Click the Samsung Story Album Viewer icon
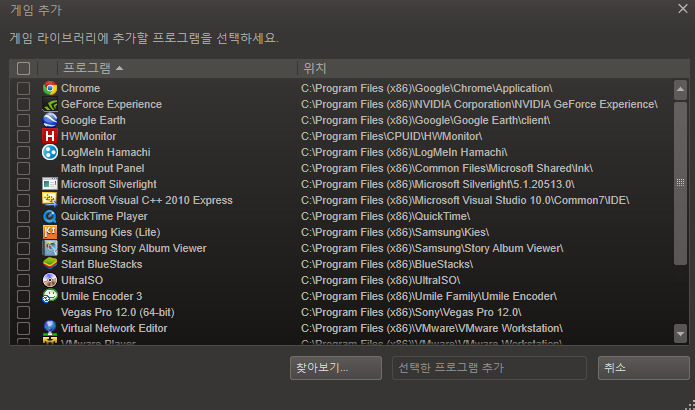 (x=50, y=248)
